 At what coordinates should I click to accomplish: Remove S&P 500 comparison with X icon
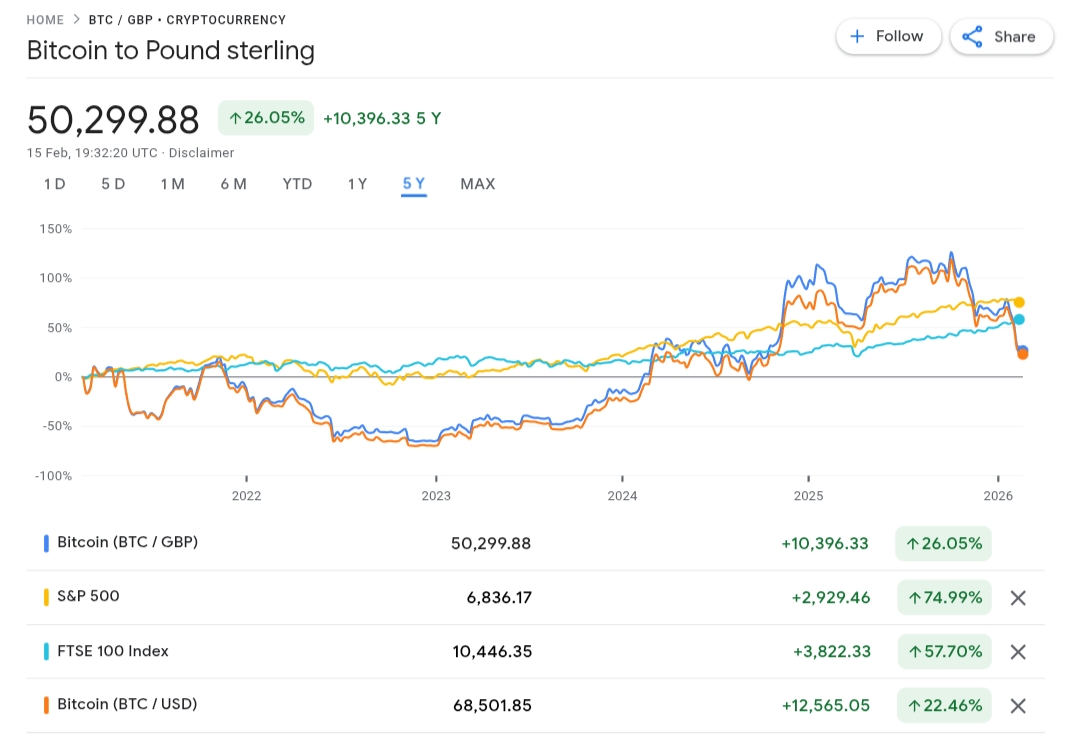click(1018, 598)
